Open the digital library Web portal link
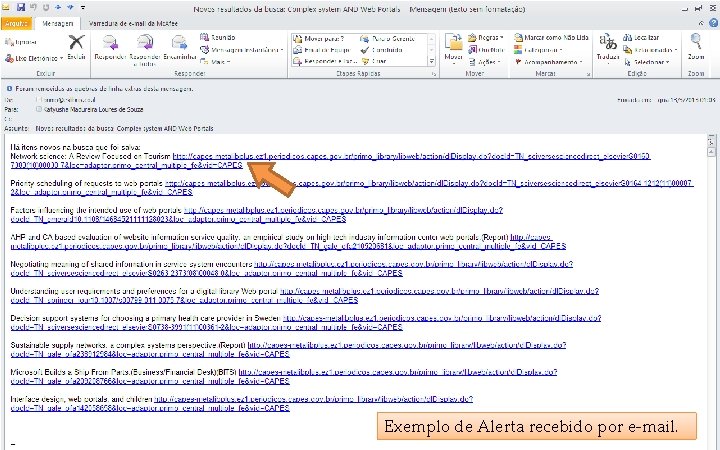The width and height of the screenshot is (720, 450). 439,291
